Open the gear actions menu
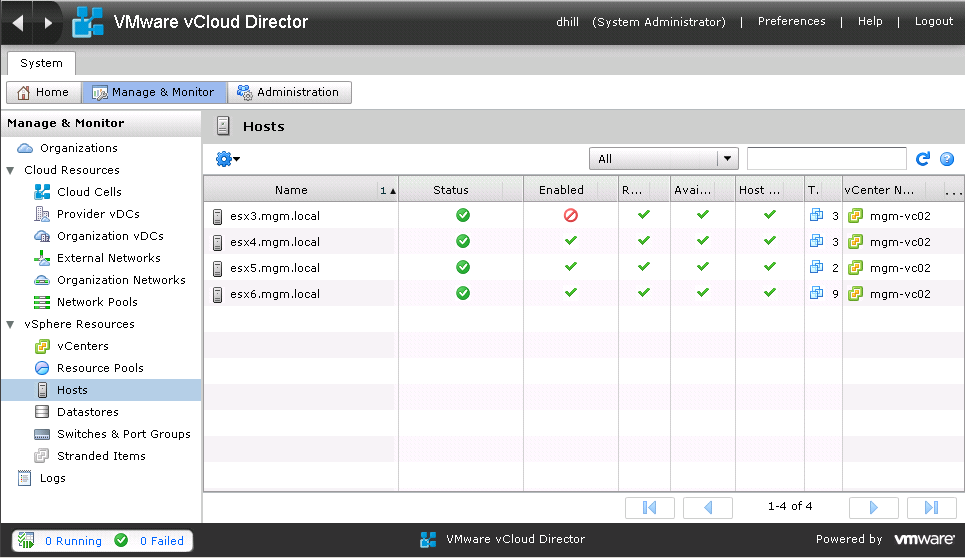The width and height of the screenshot is (965, 558). pyautogui.click(x=227, y=159)
